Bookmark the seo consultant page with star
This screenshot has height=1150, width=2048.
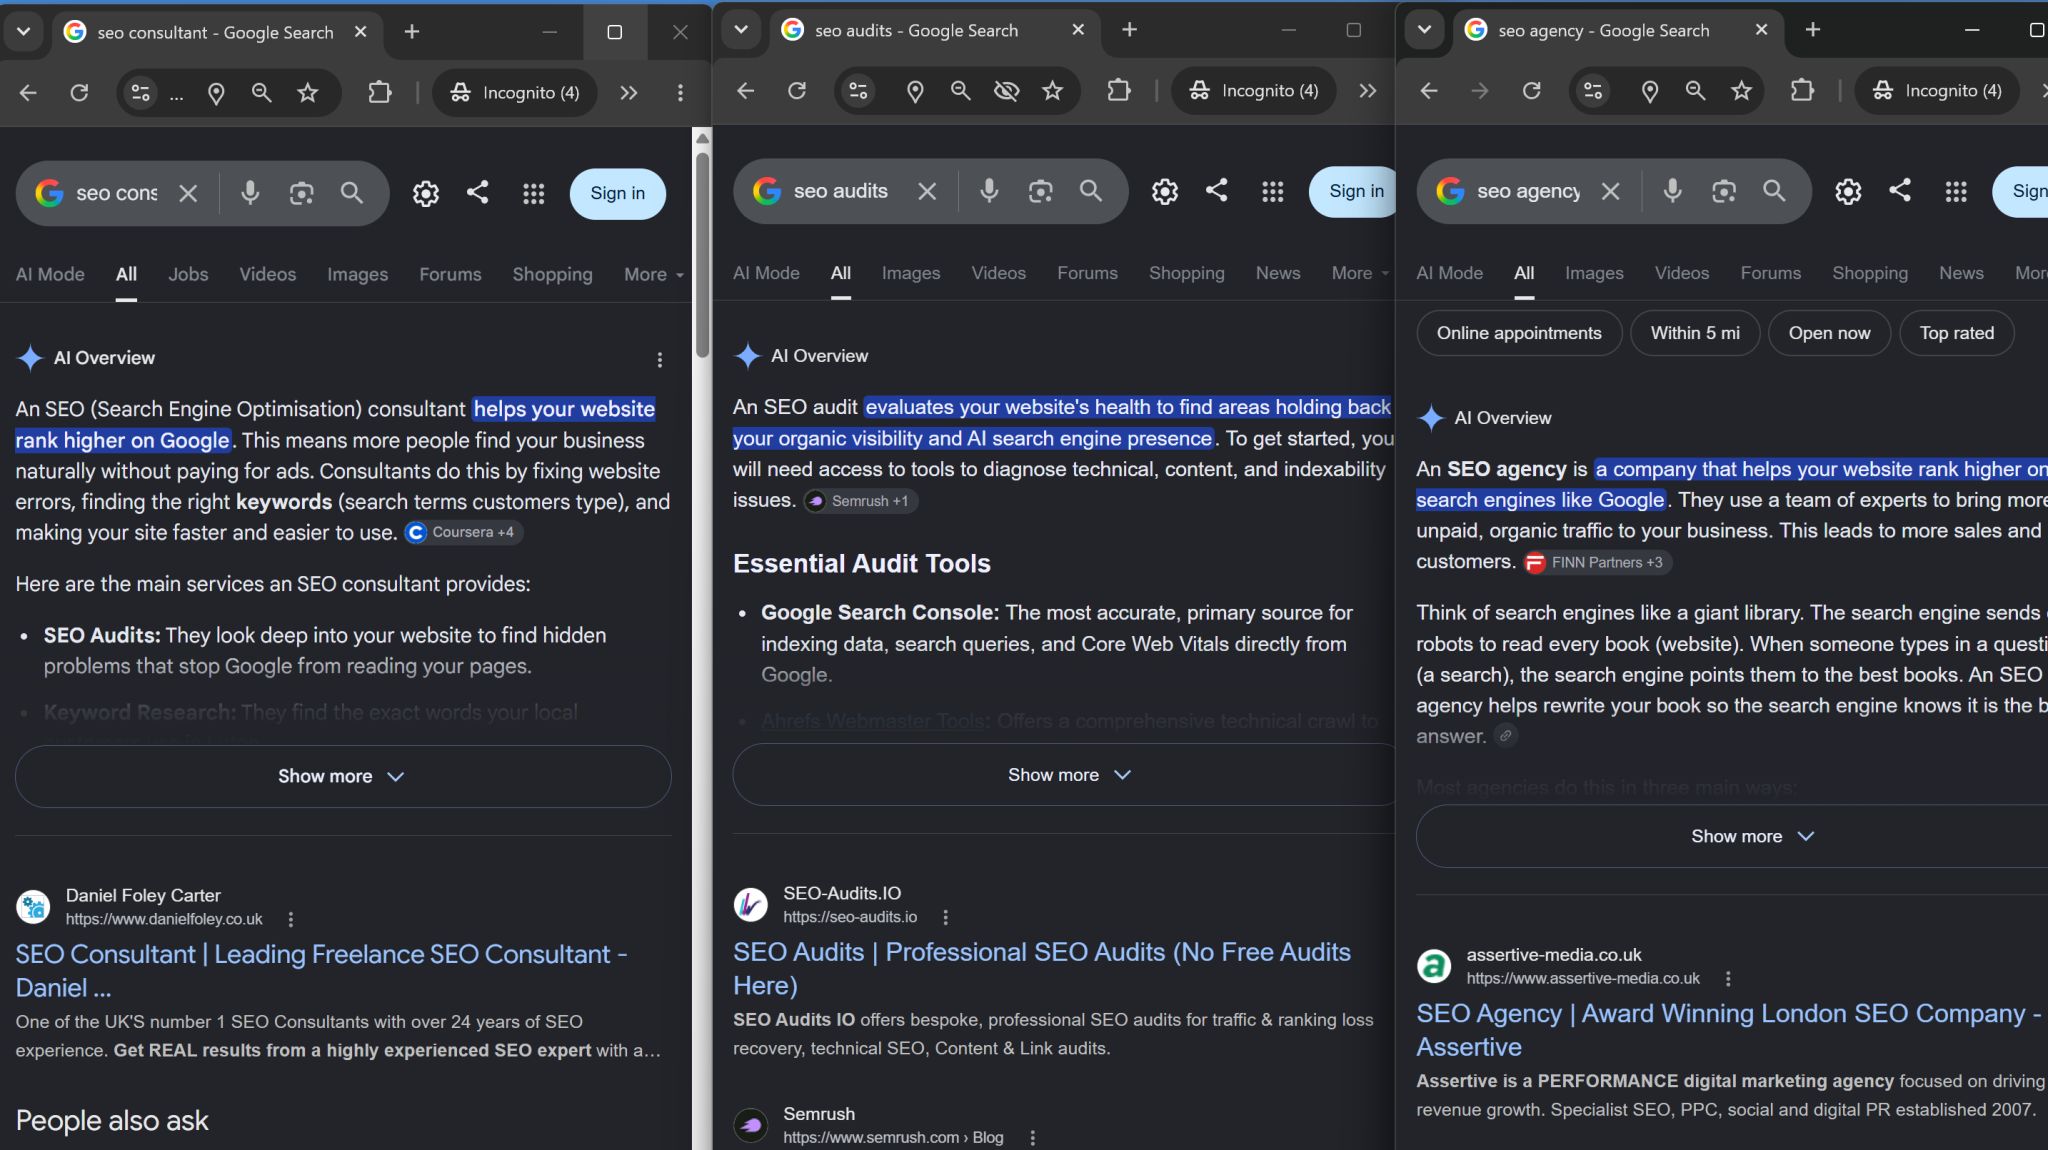tap(308, 93)
